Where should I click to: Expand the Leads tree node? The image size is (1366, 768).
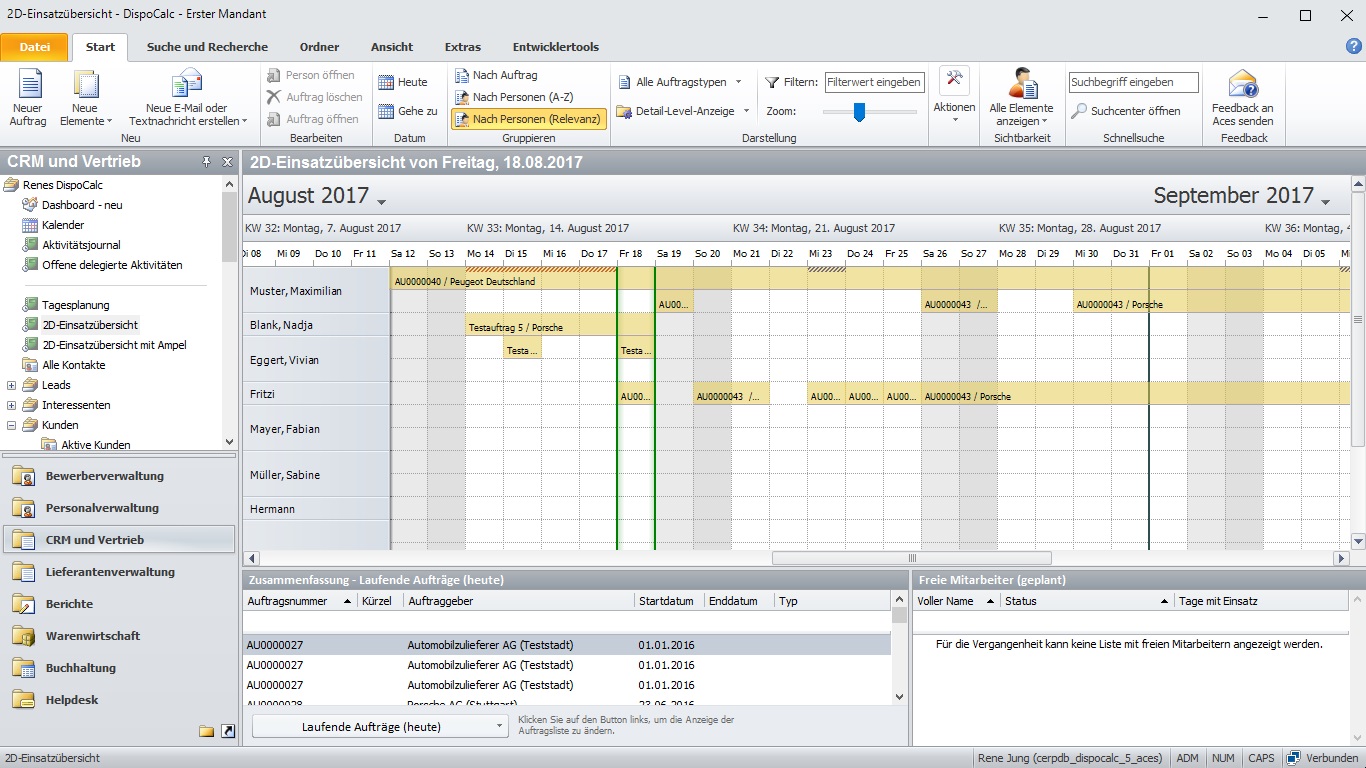tap(12, 385)
